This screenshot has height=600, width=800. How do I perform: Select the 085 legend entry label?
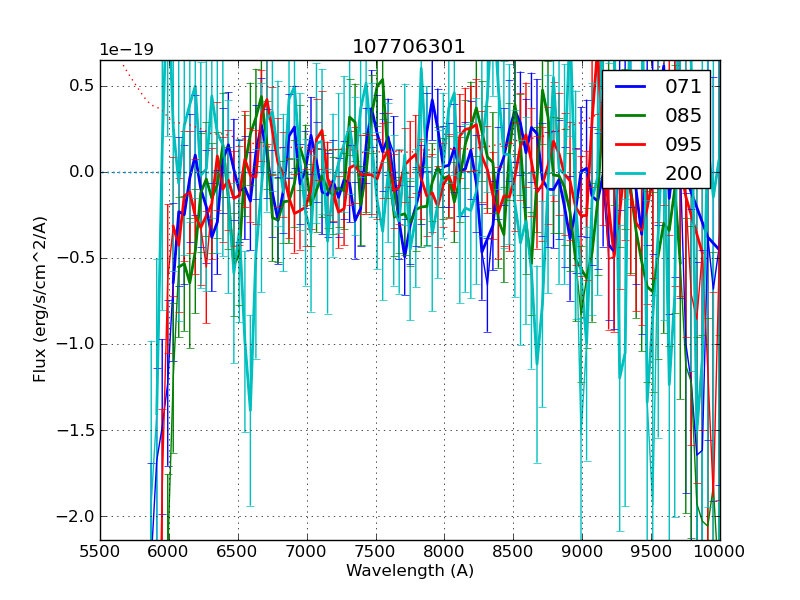pos(683,115)
